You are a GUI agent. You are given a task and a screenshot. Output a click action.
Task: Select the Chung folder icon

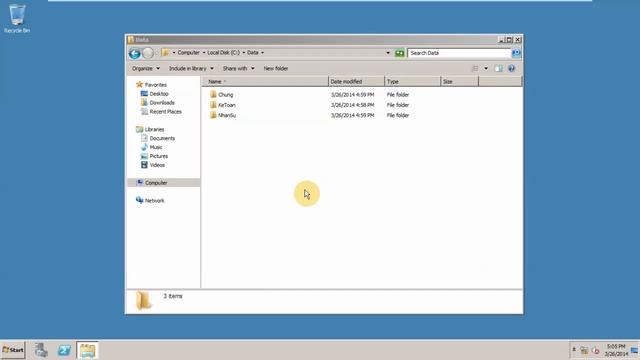click(x=213, y=94)
